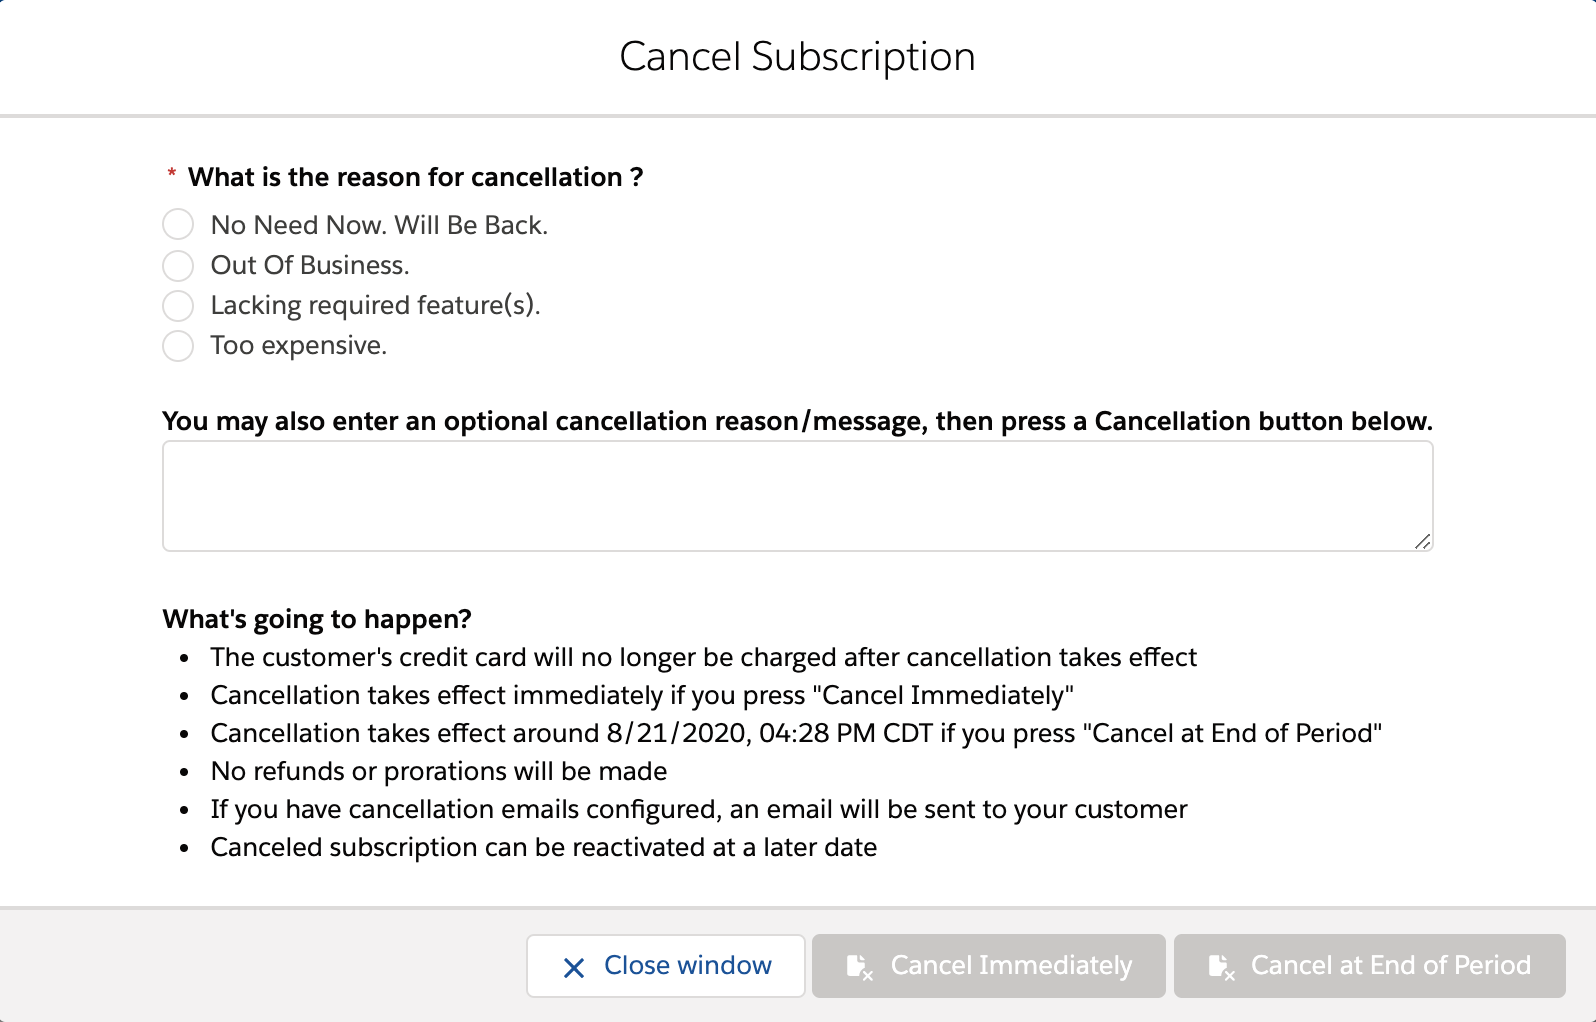Click the textarea resize handle corner
1596x1022 pixels.
point(1422,541)
